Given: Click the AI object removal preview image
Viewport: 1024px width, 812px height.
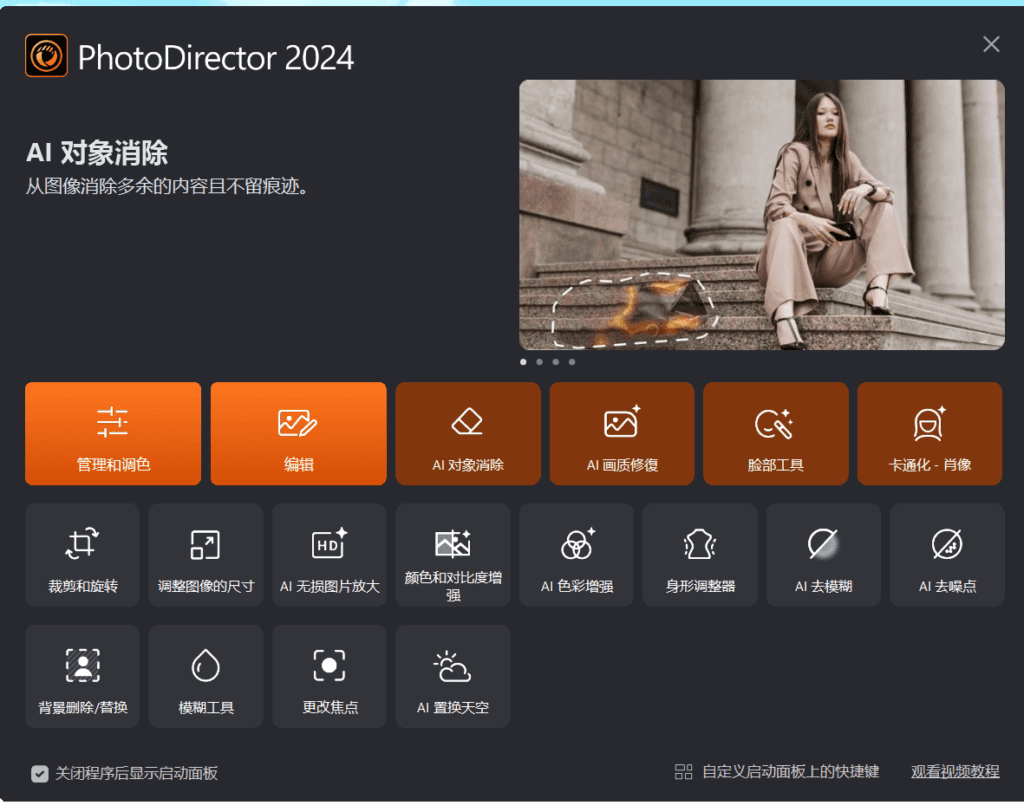Looking at the screenshot, I should (762, 215).
